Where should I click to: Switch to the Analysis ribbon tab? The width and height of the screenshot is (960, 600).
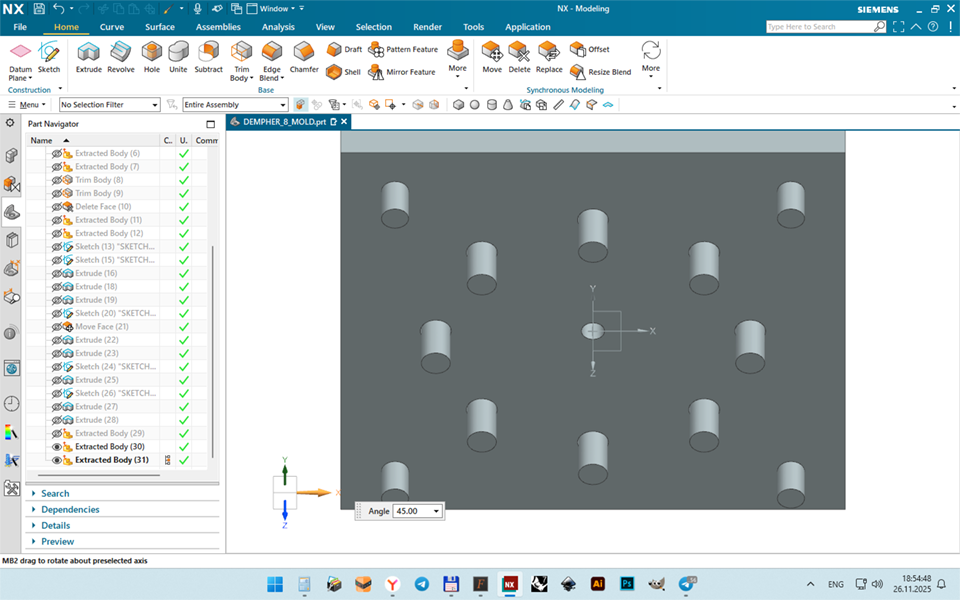pyautogui.click(x=278, y=27)
